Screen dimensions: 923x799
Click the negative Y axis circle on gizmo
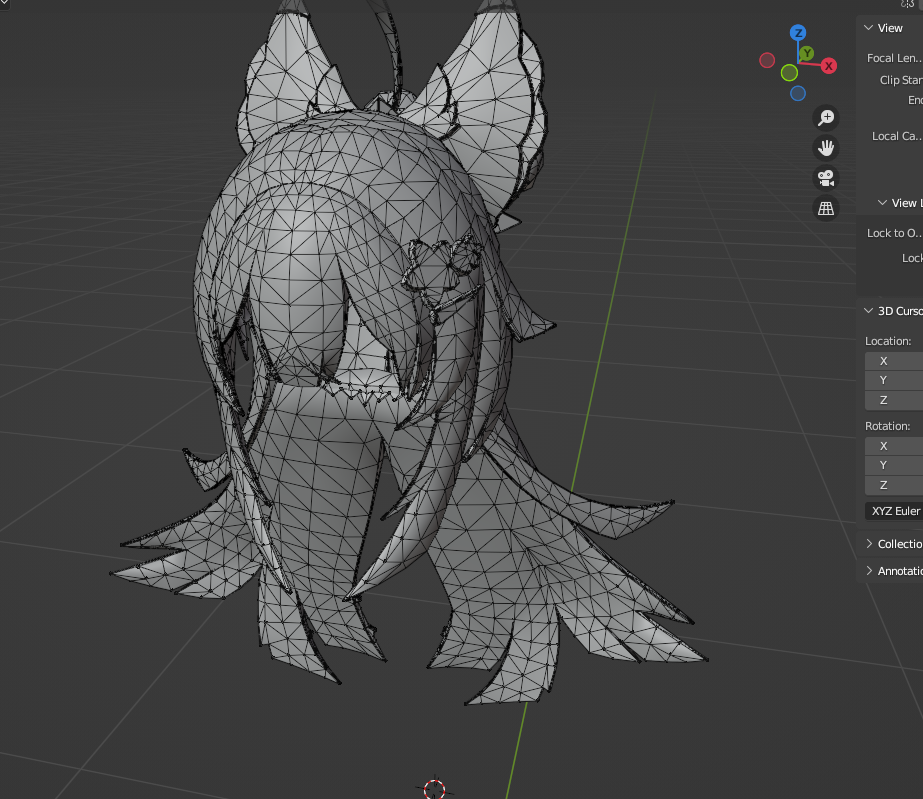coord(789,73)
